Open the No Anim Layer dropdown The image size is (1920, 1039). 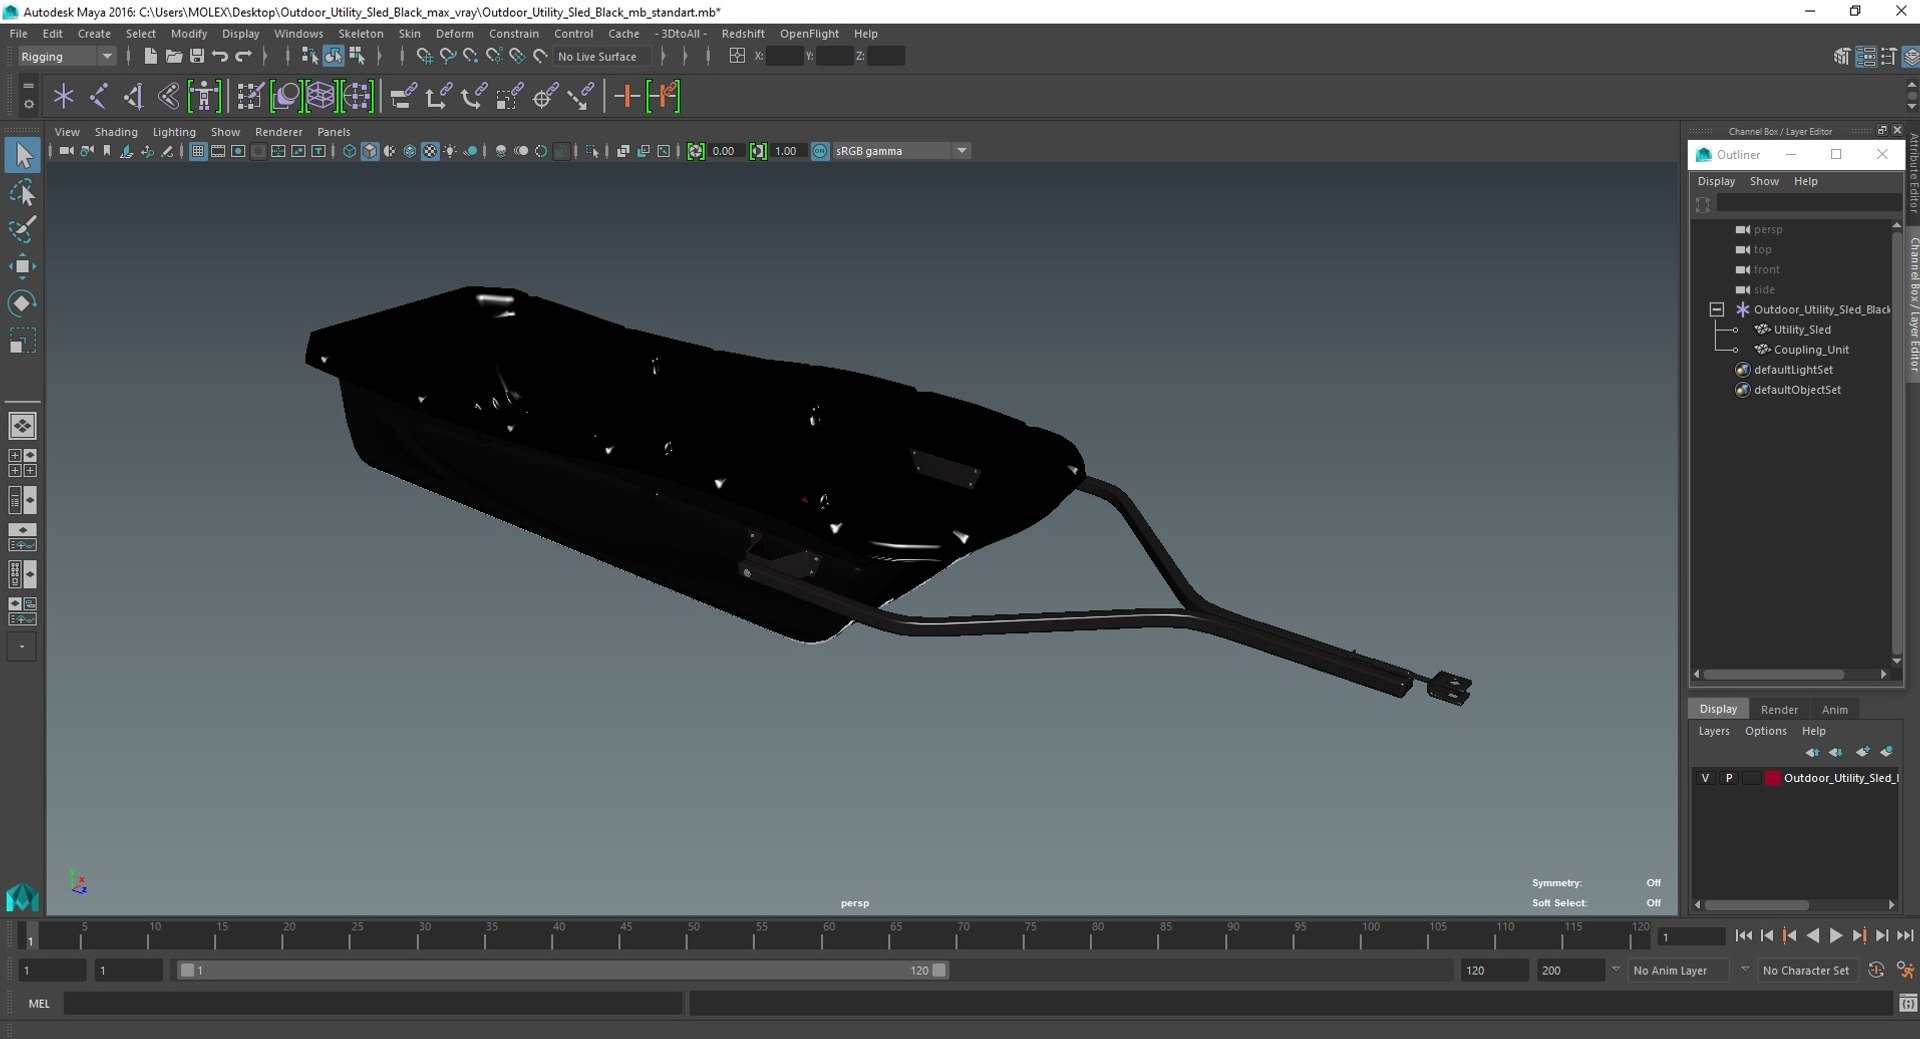pyautogui.click(x=1677, y=970)
